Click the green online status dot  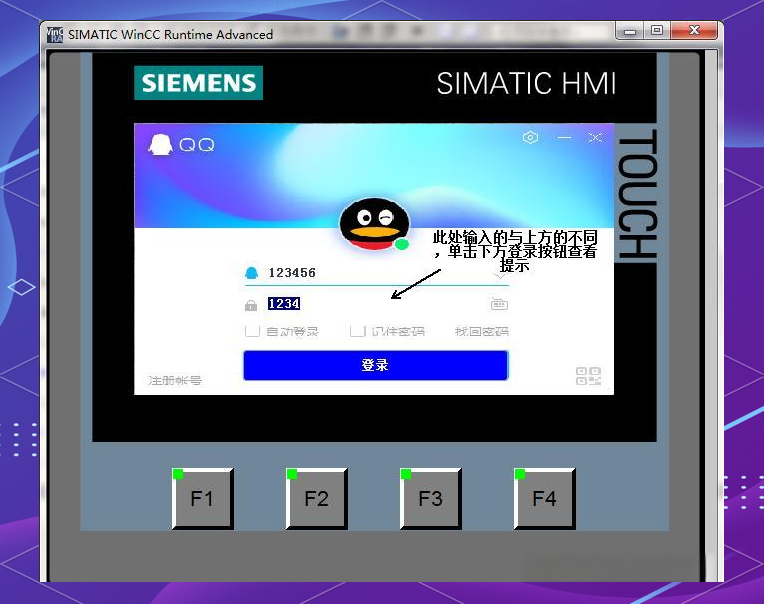(x=401, y=244)
